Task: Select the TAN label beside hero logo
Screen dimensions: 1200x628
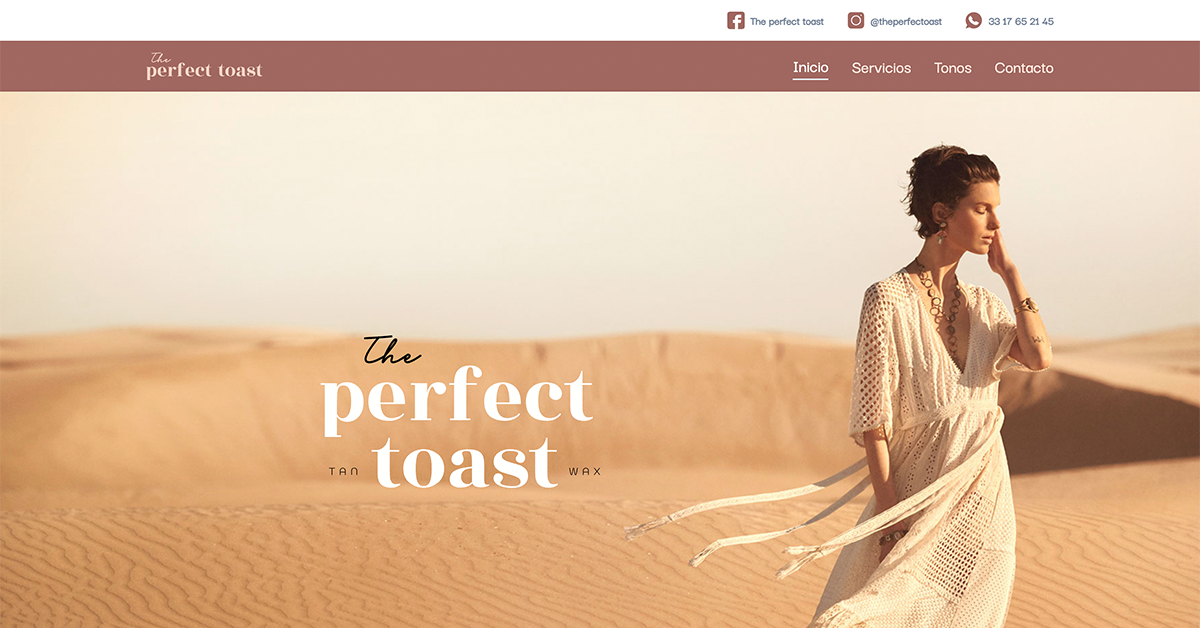Action: coord(344,471)
